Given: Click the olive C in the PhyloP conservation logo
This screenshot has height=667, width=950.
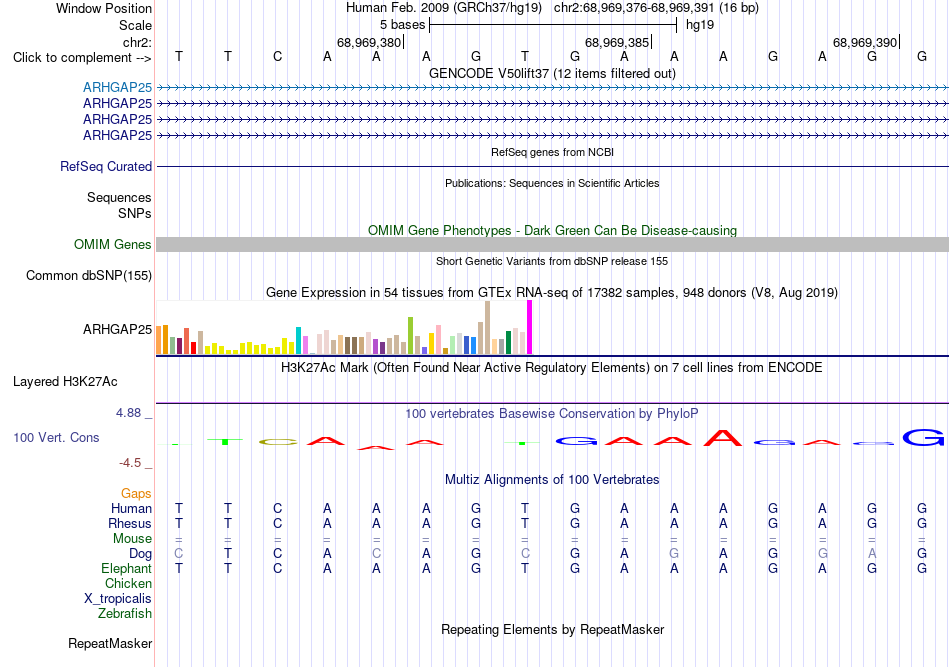Looking at the screenshot, I should [278, 442].
